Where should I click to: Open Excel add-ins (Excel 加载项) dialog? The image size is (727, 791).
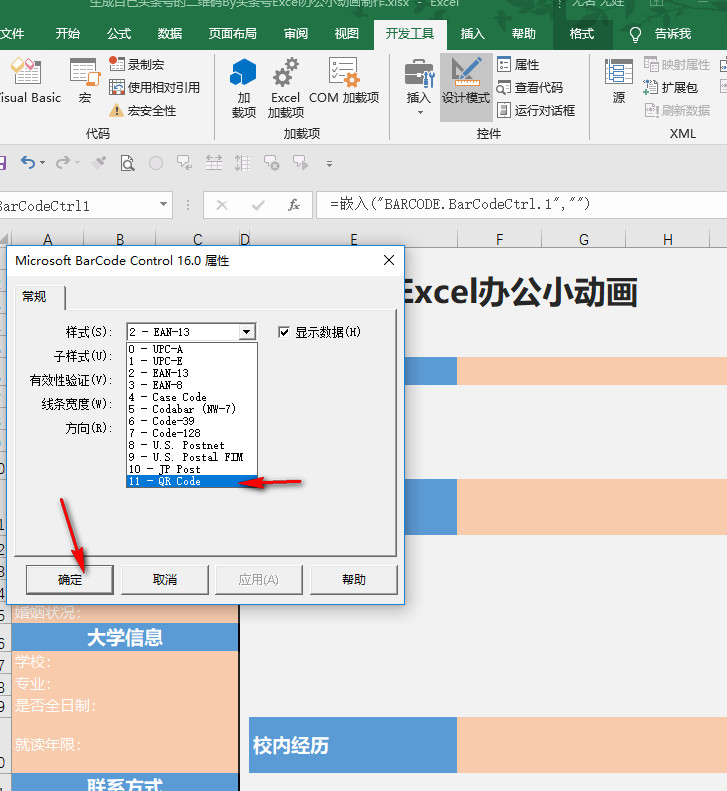[286, 88]
